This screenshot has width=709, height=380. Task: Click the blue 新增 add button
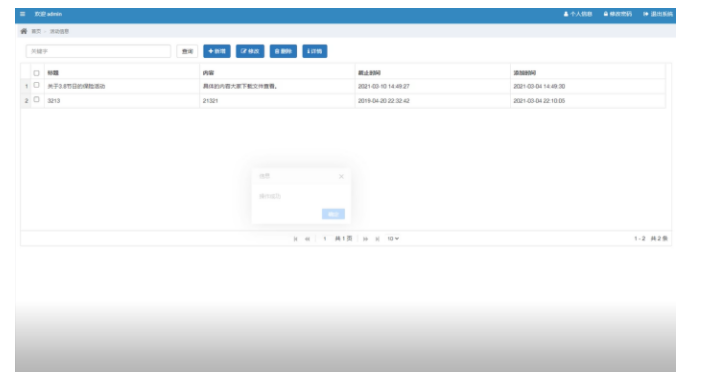click(x=217, y=51)
